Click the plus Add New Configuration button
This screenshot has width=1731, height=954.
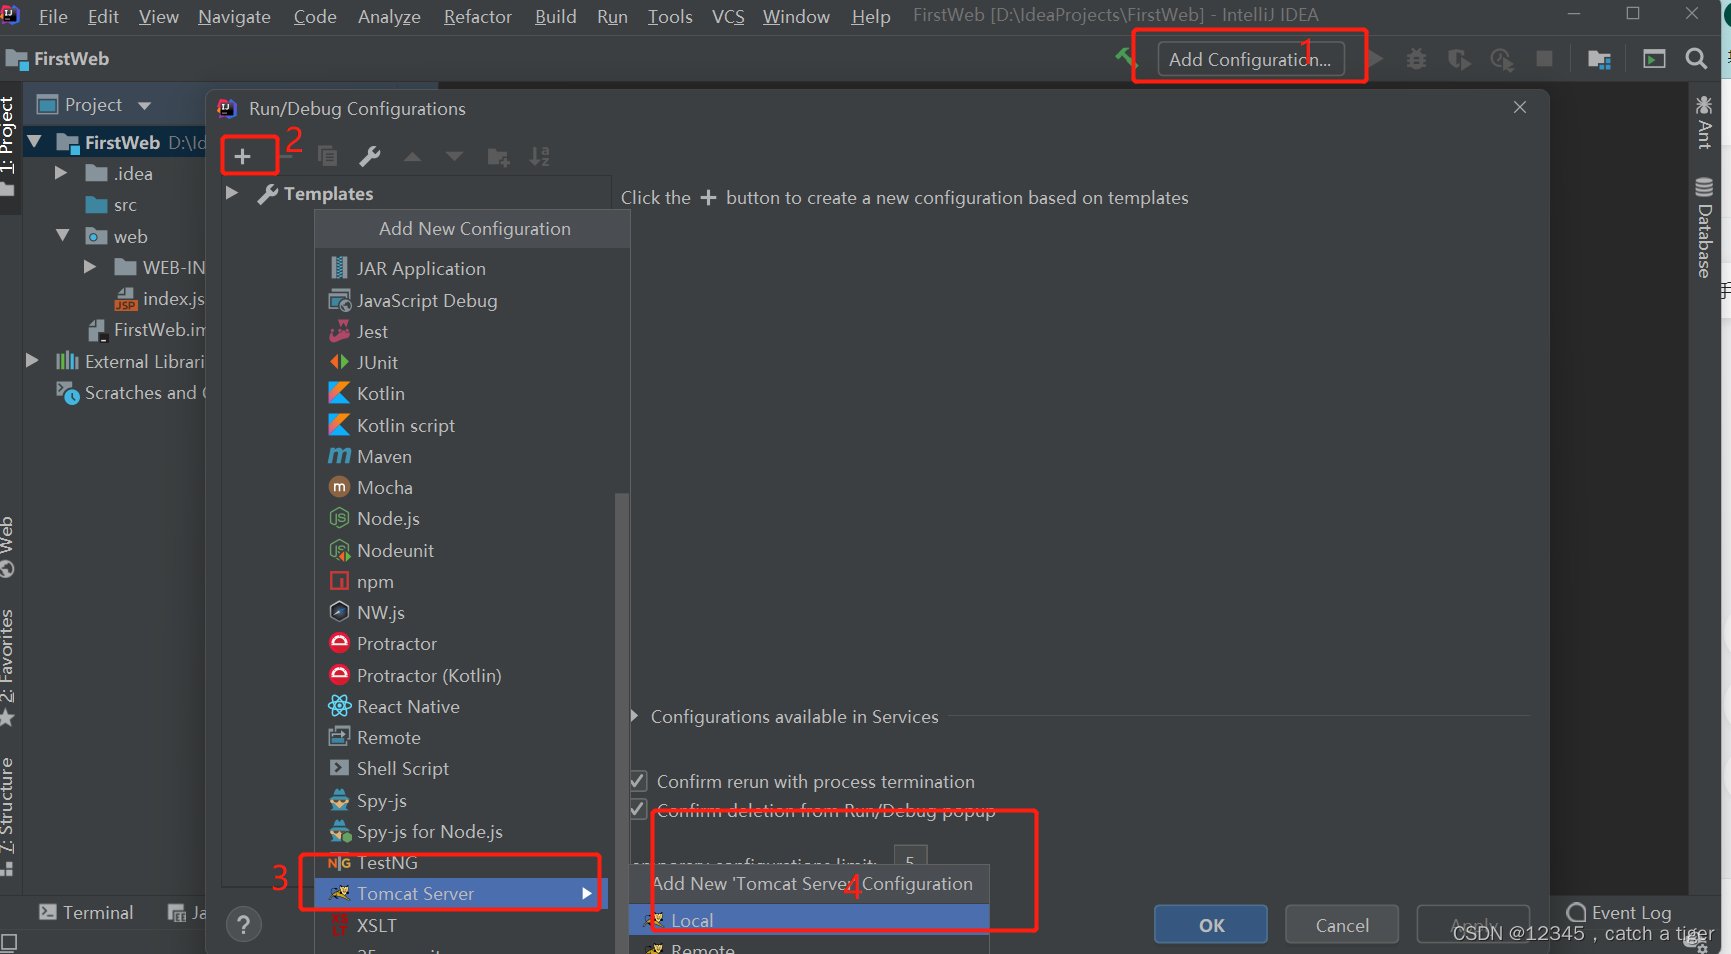[x=242, y=156]
